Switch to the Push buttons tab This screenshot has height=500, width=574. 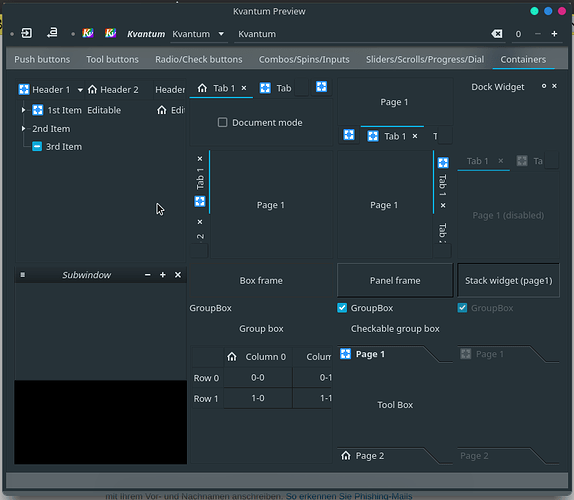pos(42,59)
